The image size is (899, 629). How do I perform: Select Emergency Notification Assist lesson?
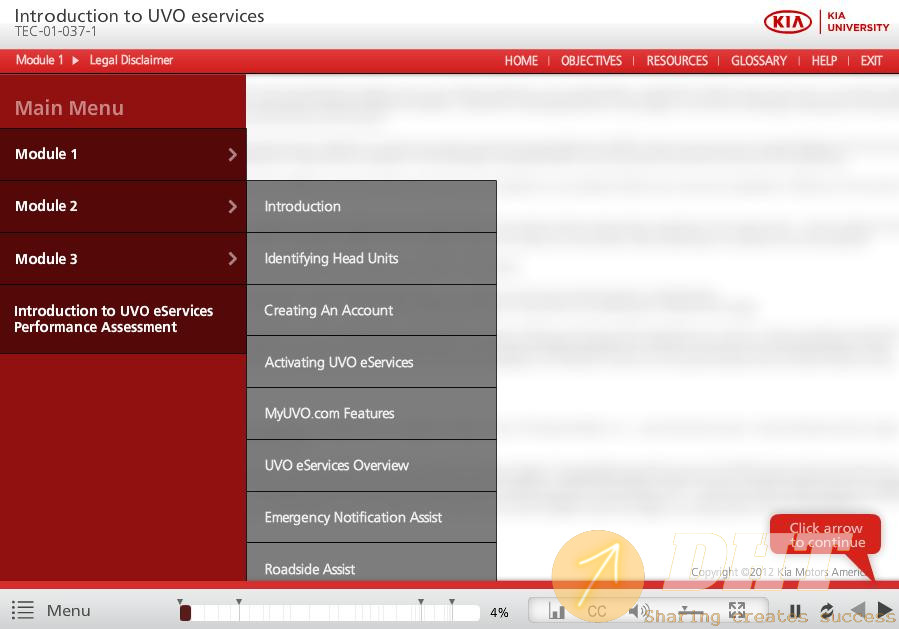tap(372, 517)
